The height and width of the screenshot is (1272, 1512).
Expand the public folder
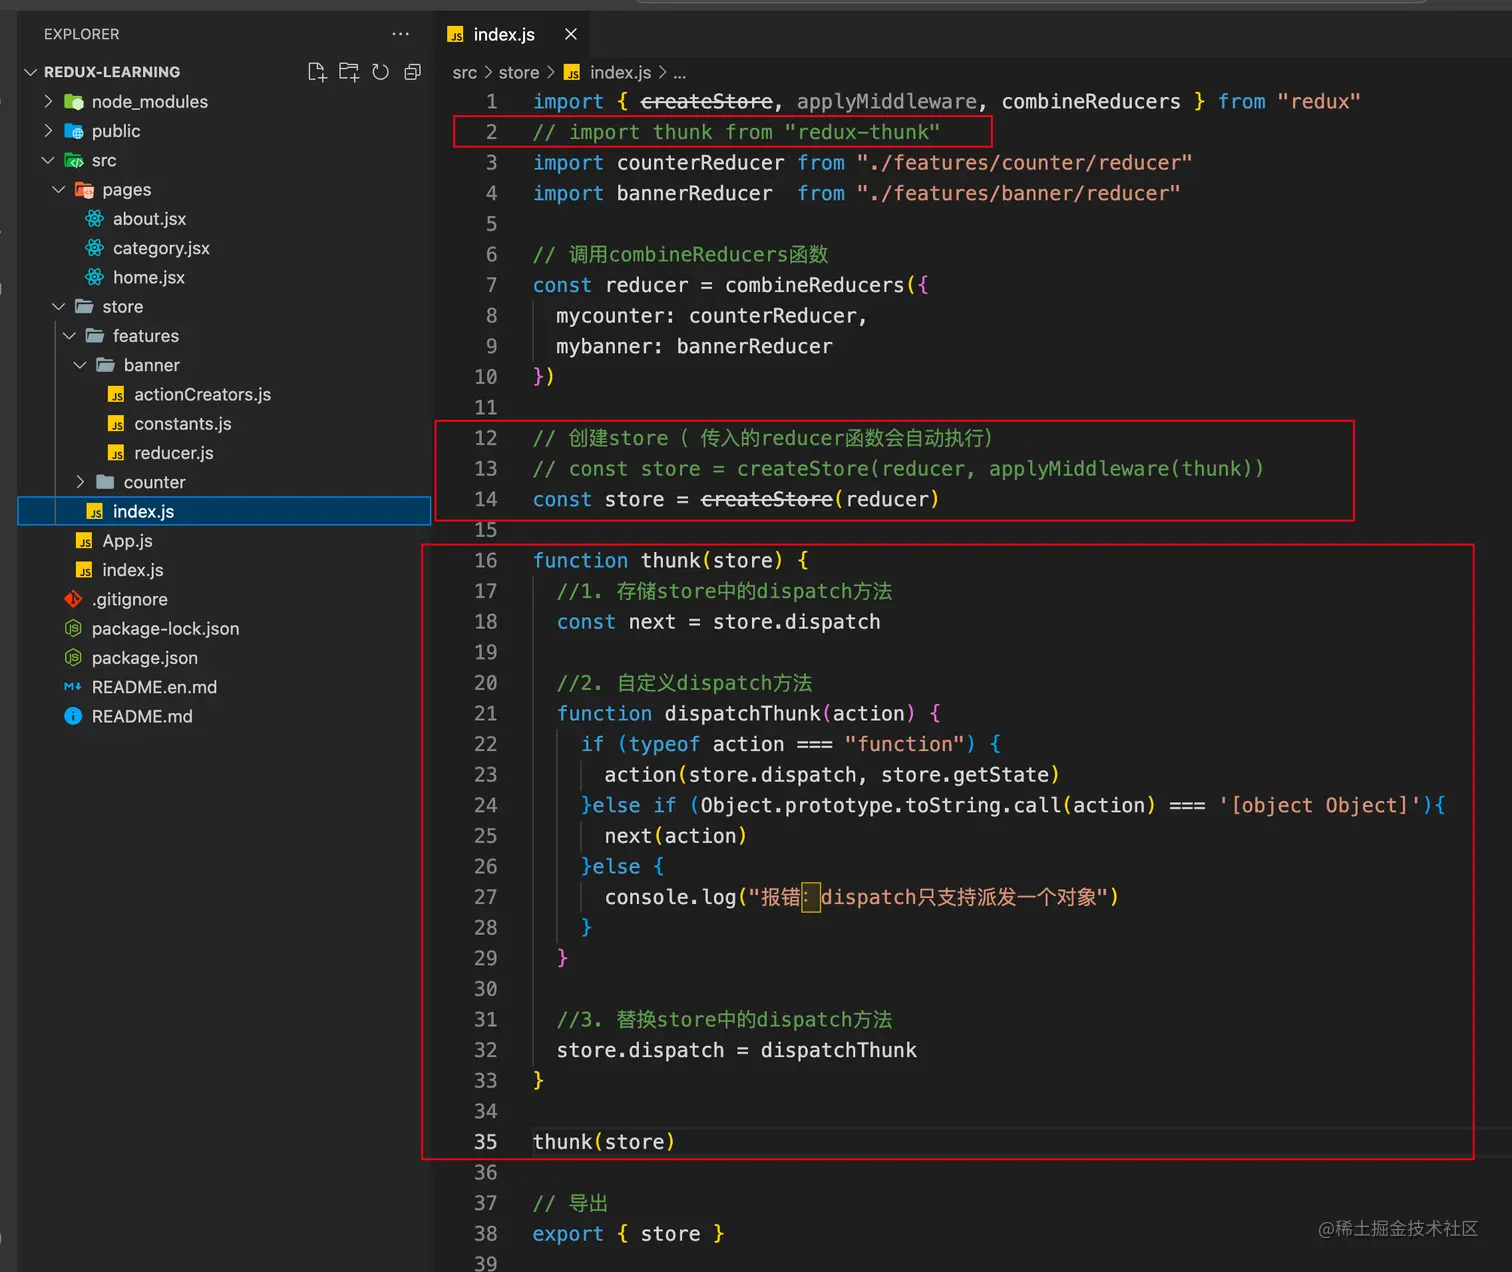tap(48, 130)
